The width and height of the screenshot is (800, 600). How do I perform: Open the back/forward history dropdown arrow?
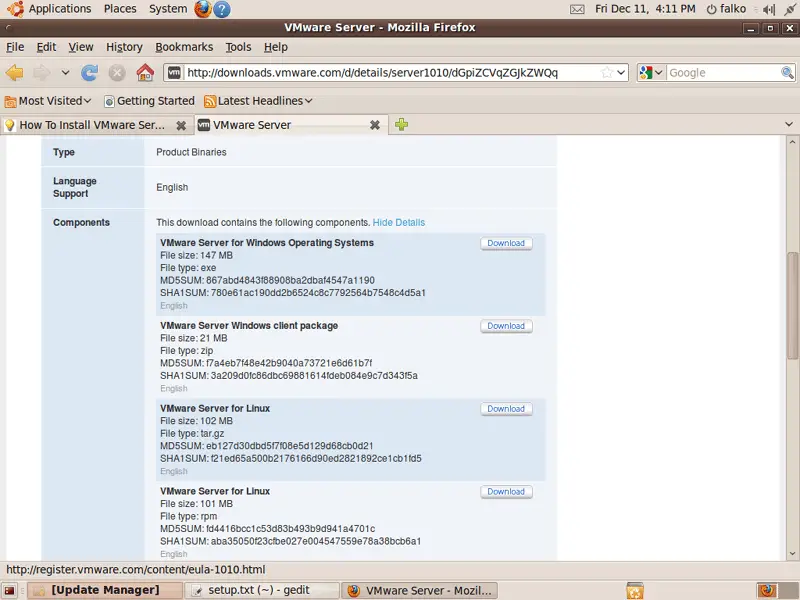pos(65,73)
